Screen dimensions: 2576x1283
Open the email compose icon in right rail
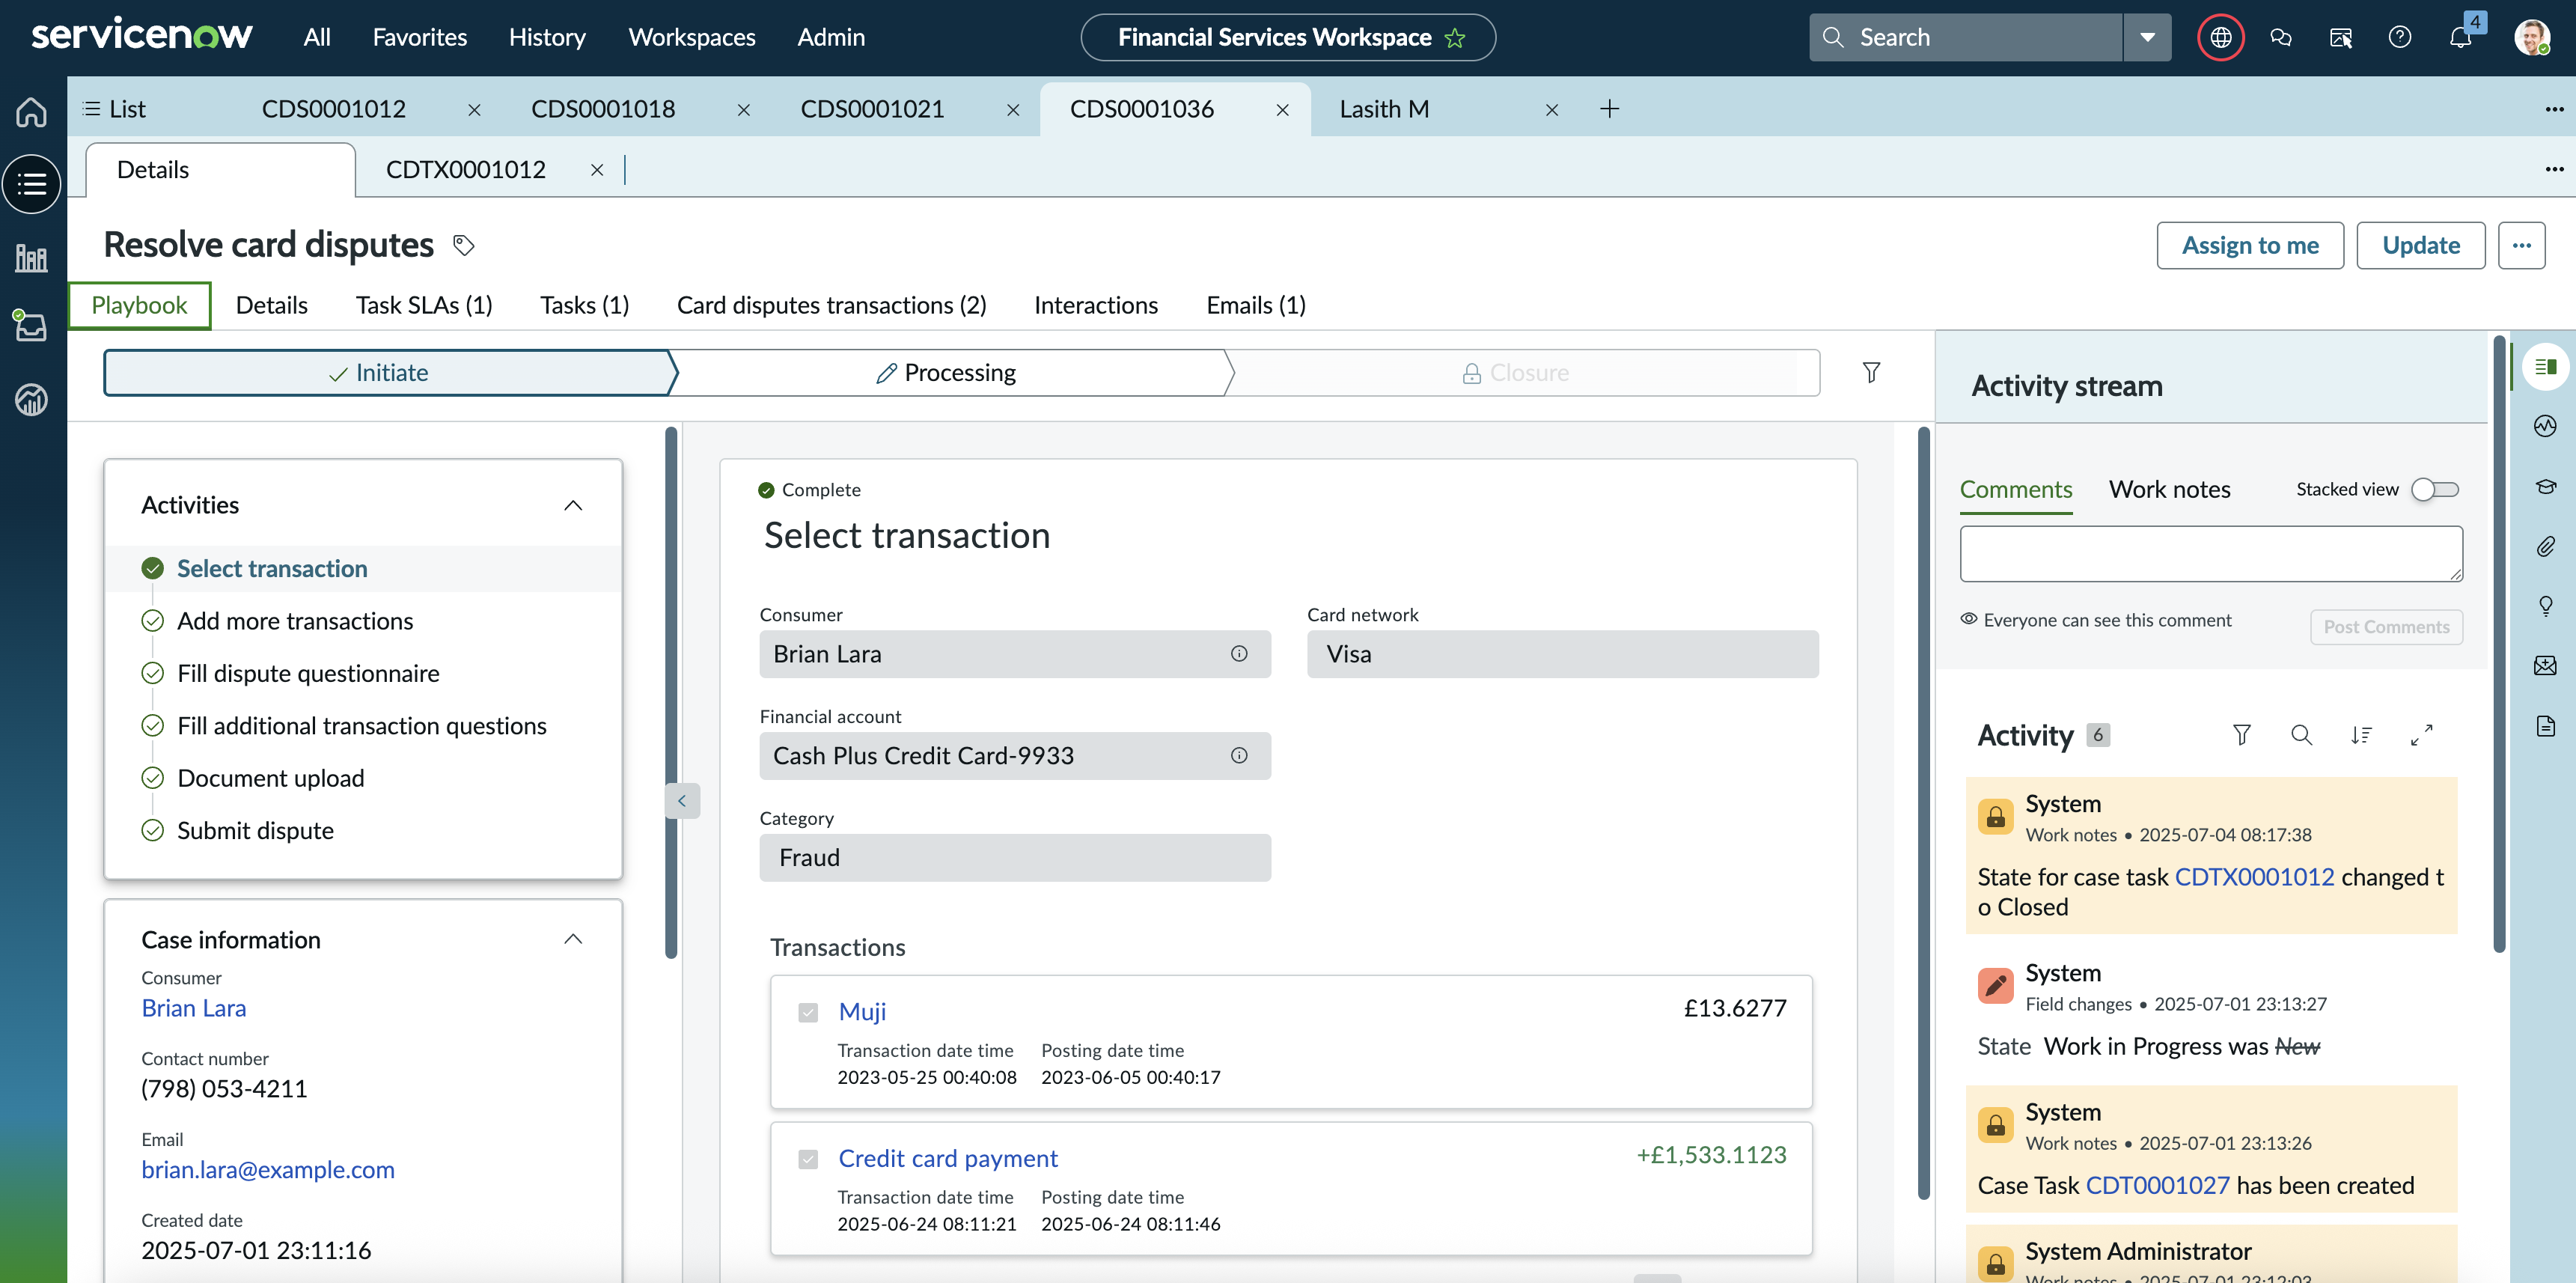[2545, 665]
